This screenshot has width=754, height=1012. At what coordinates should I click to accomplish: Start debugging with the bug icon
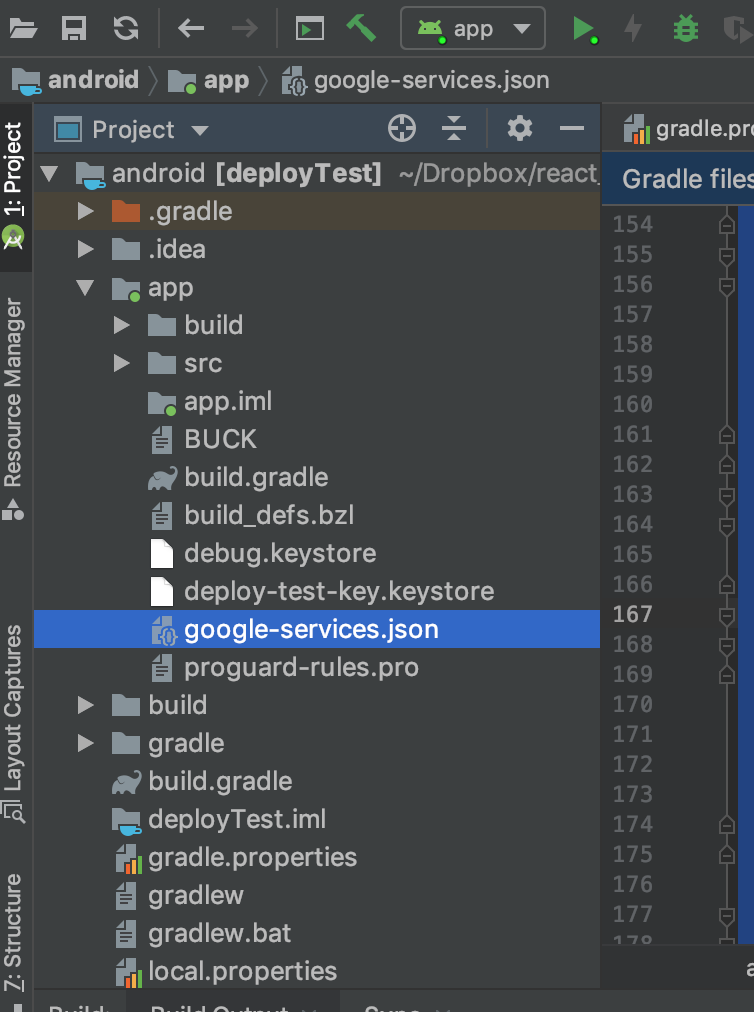[686, 28]
